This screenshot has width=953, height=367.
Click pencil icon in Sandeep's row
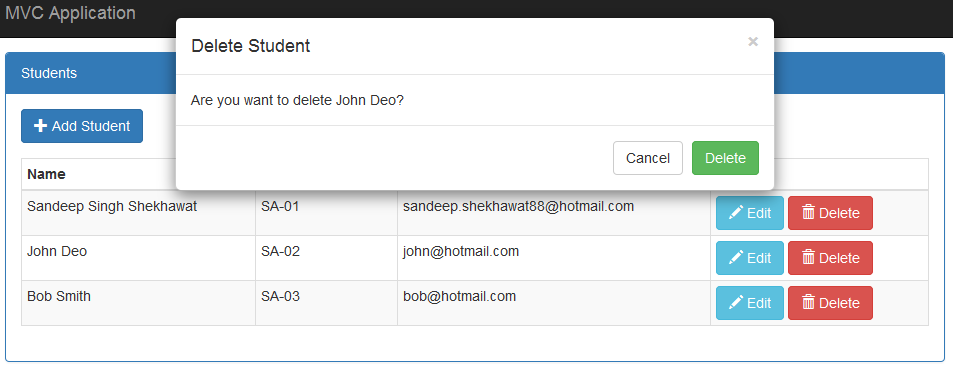pyautogui.click(x=735, y=213)
